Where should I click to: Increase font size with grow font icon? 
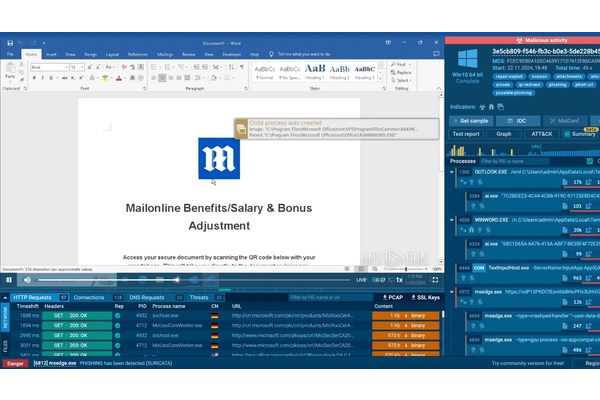point(90,67)
